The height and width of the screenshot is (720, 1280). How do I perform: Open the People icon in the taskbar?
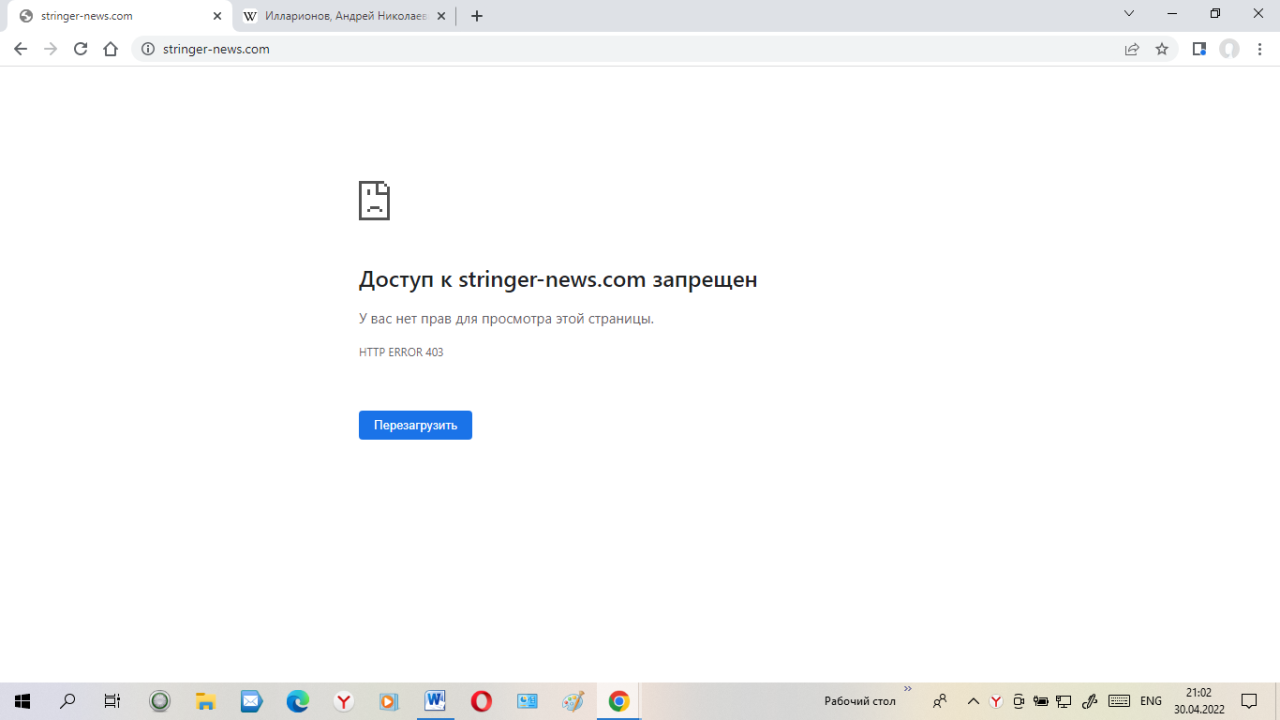[x=940, y=701]
